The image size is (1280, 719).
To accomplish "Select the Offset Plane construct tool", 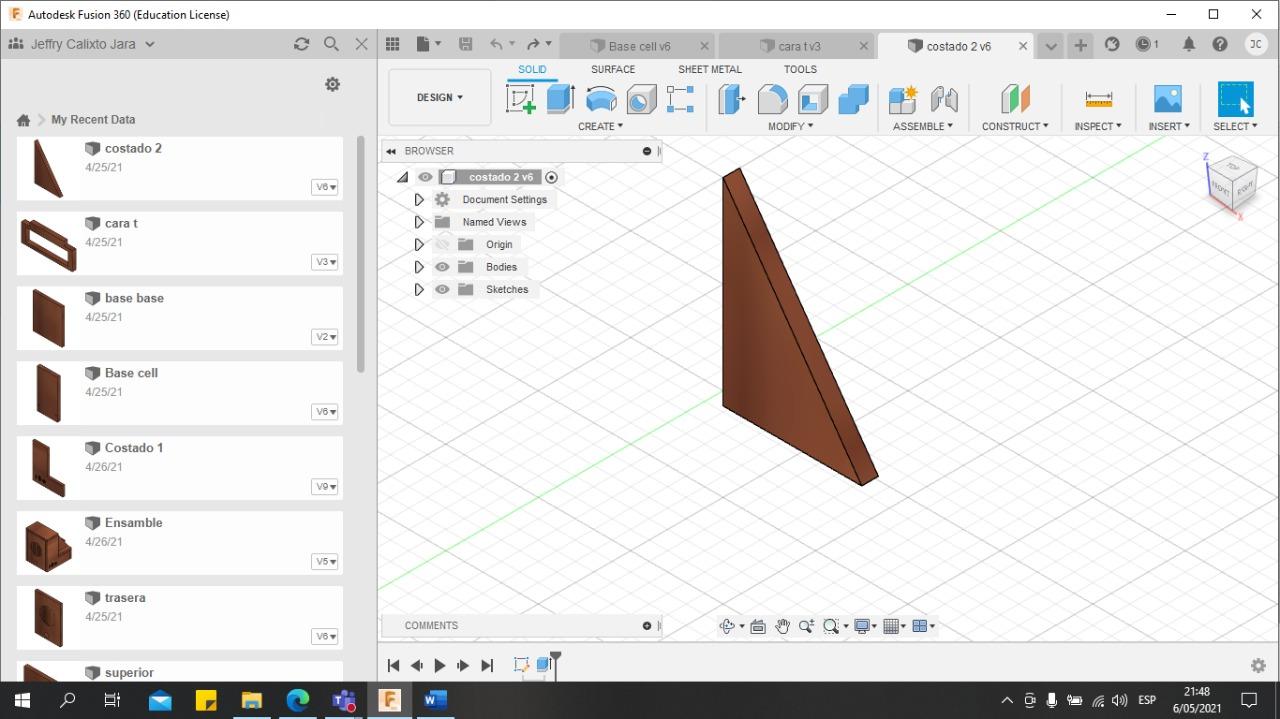I will pos(1015,98).
